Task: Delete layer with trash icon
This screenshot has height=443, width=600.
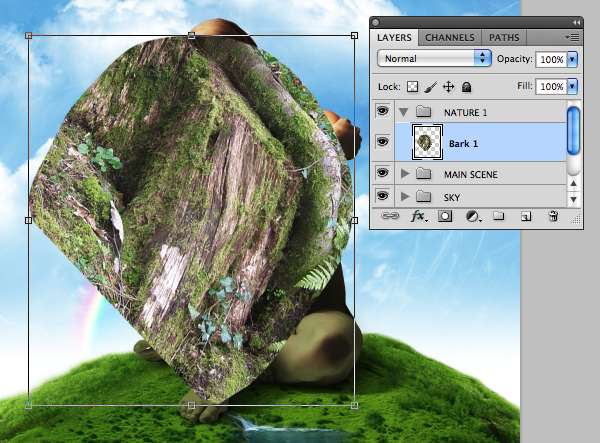Action: [553, 216]
